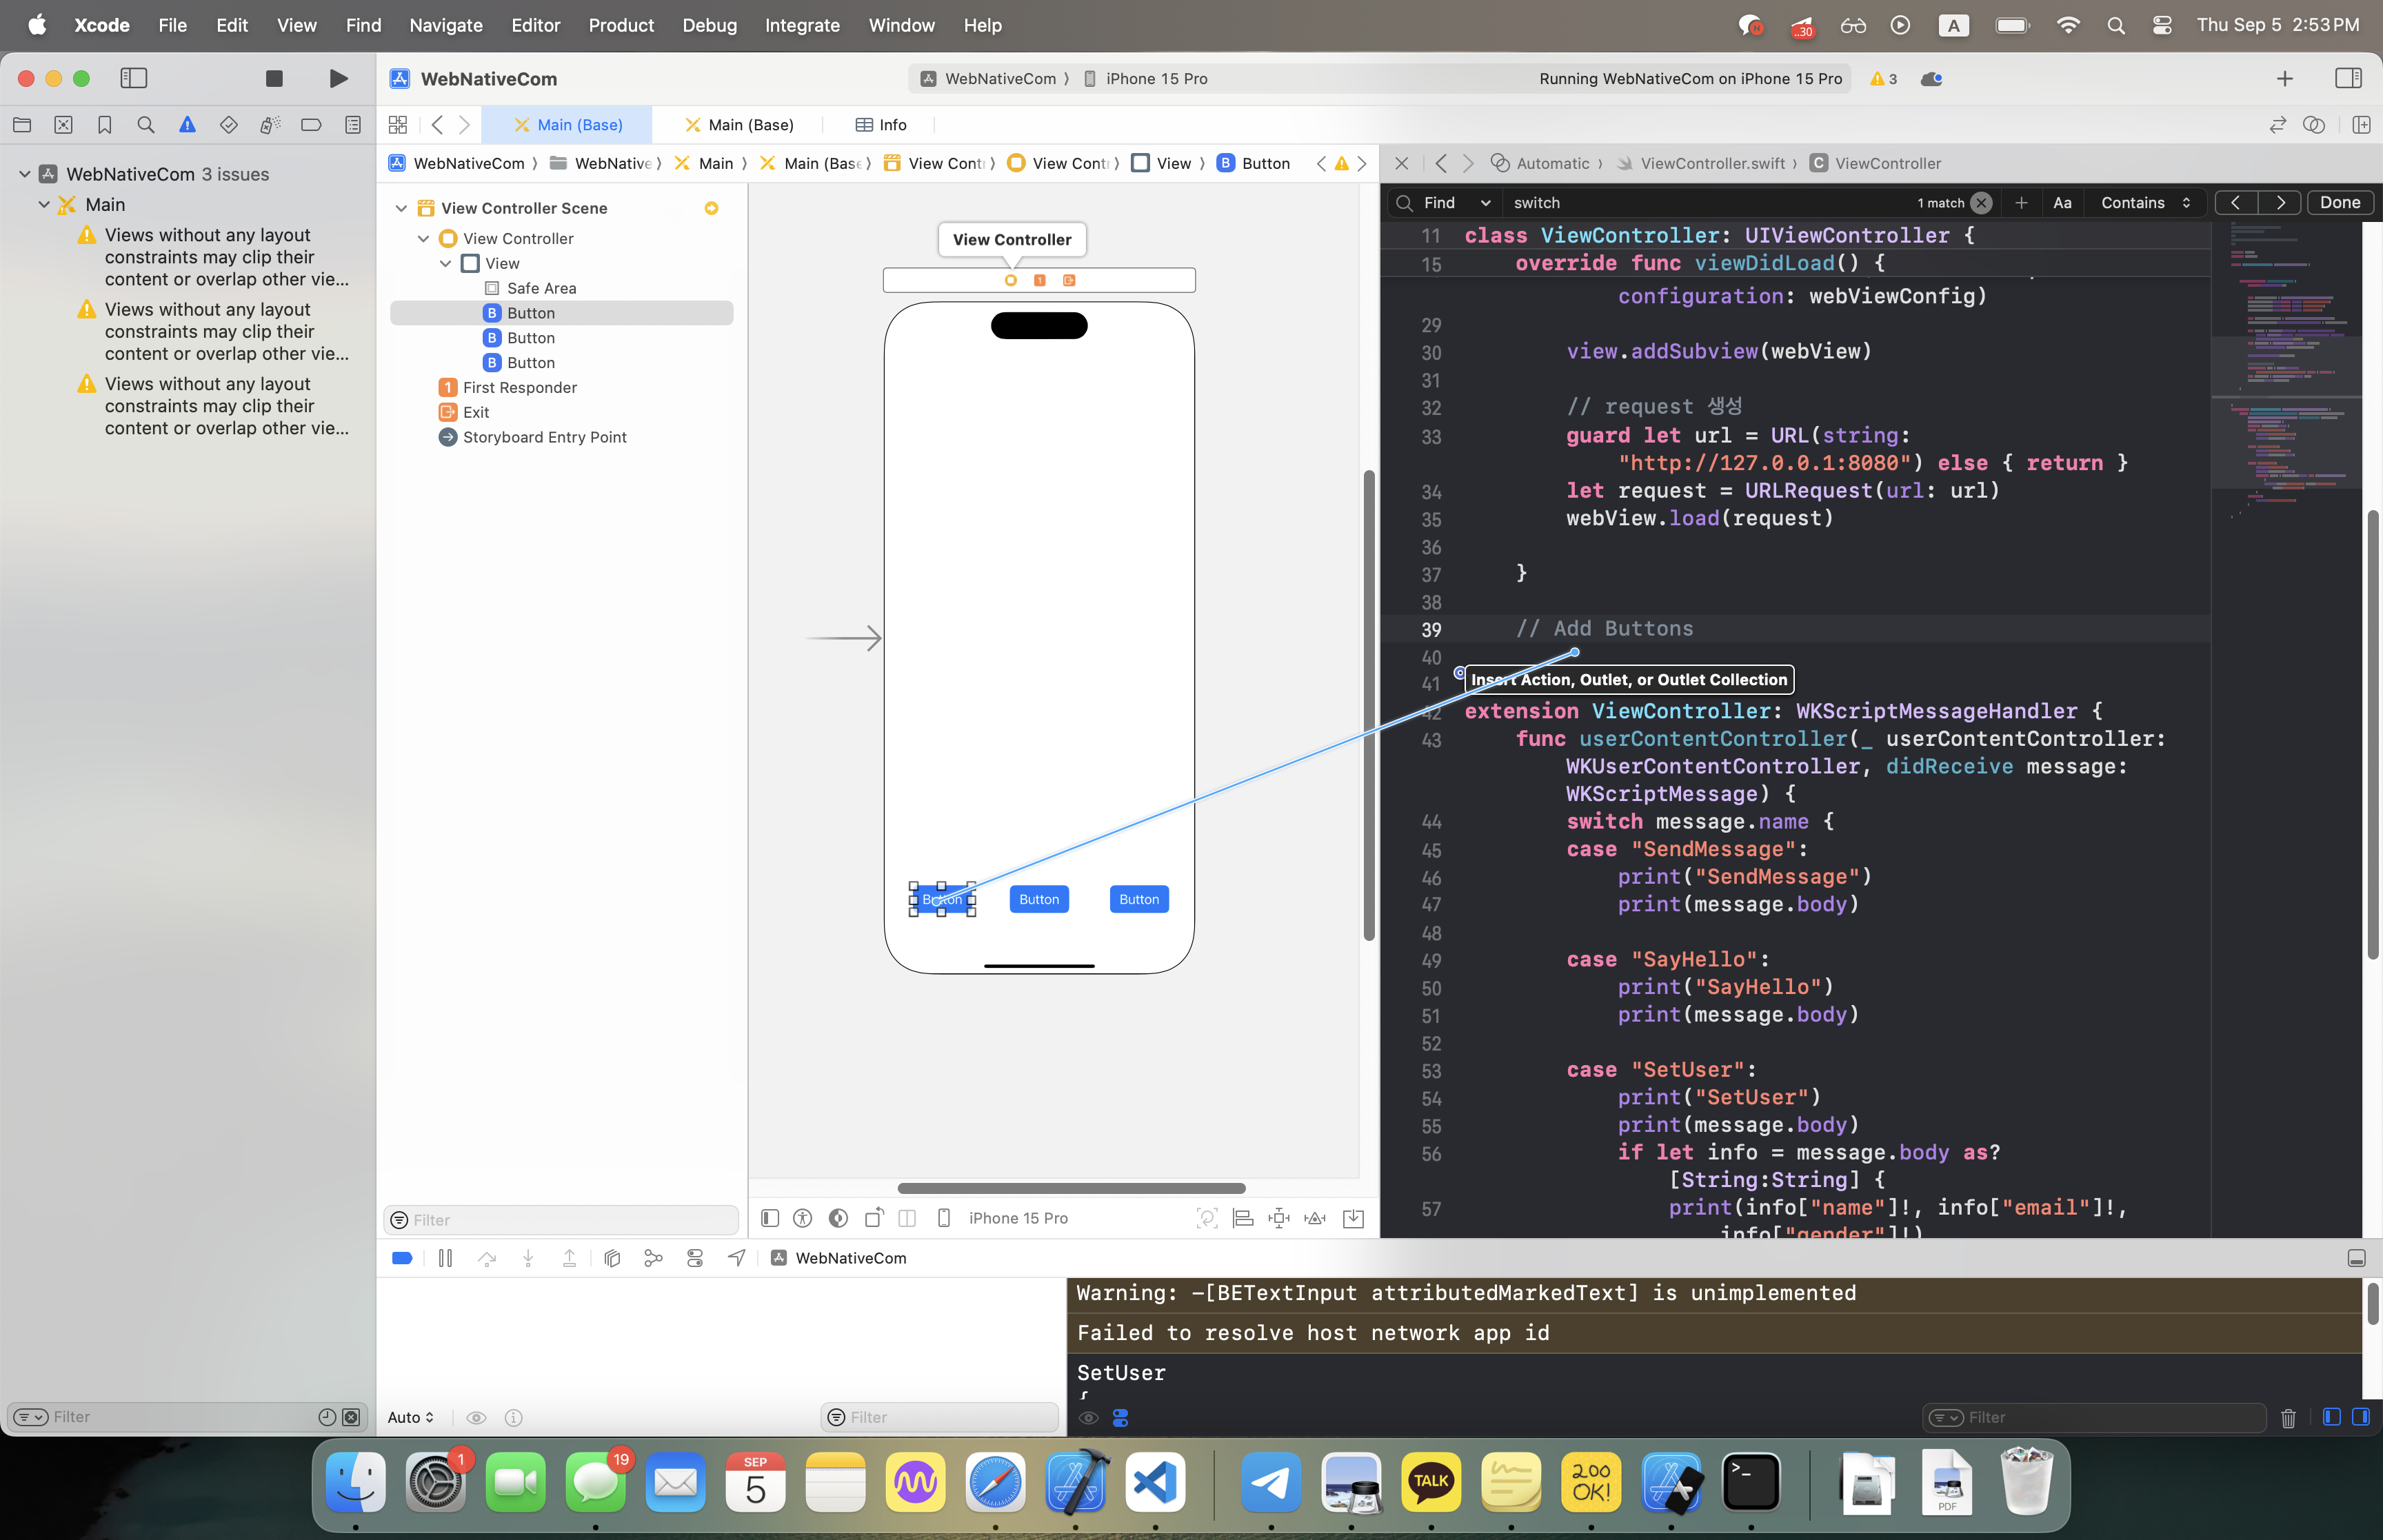The width and height of the screenshot is (2383, 1540).
Task: Open the Add New Constraints icon
Action: coord(1279,1218)
